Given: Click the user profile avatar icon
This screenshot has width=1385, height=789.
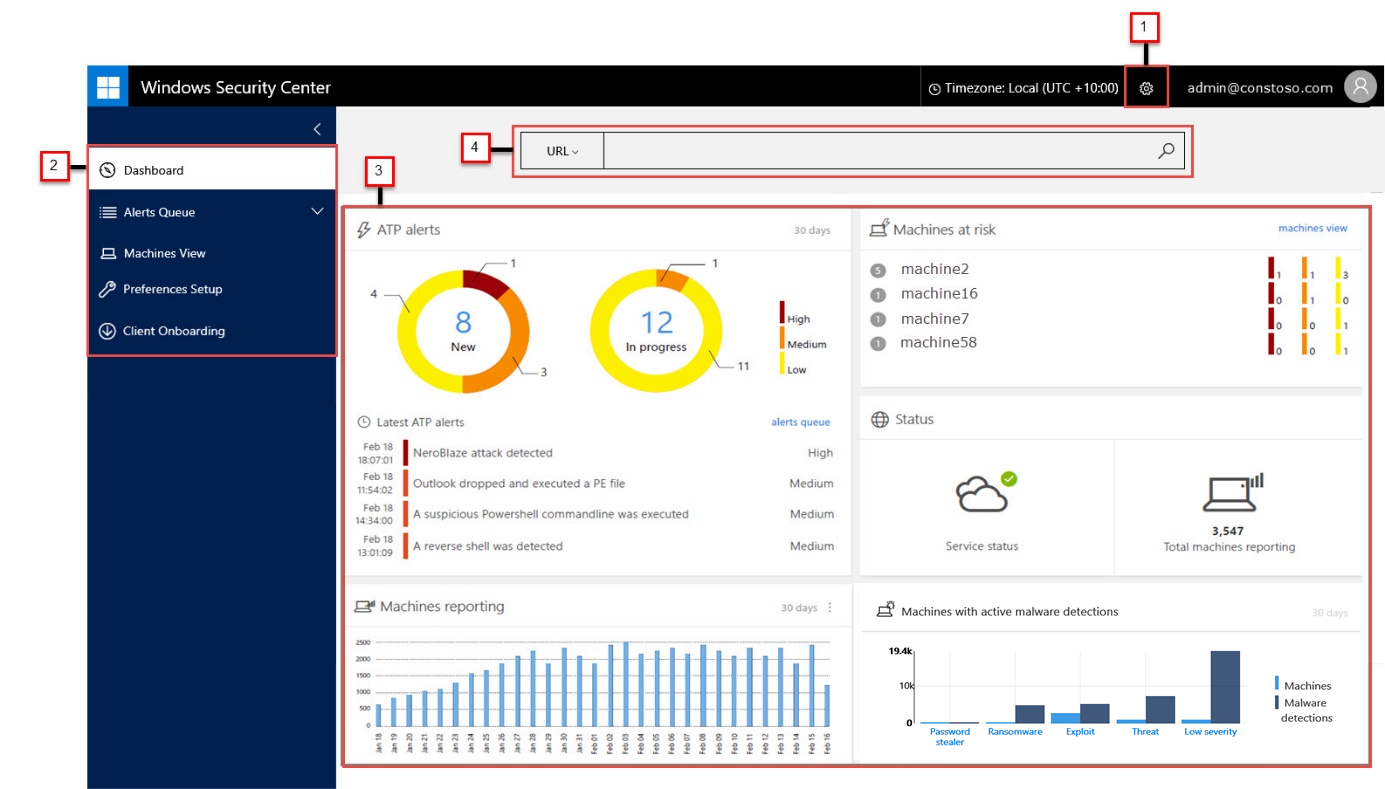Looking at the screenshot, I should coord(1360,87).
